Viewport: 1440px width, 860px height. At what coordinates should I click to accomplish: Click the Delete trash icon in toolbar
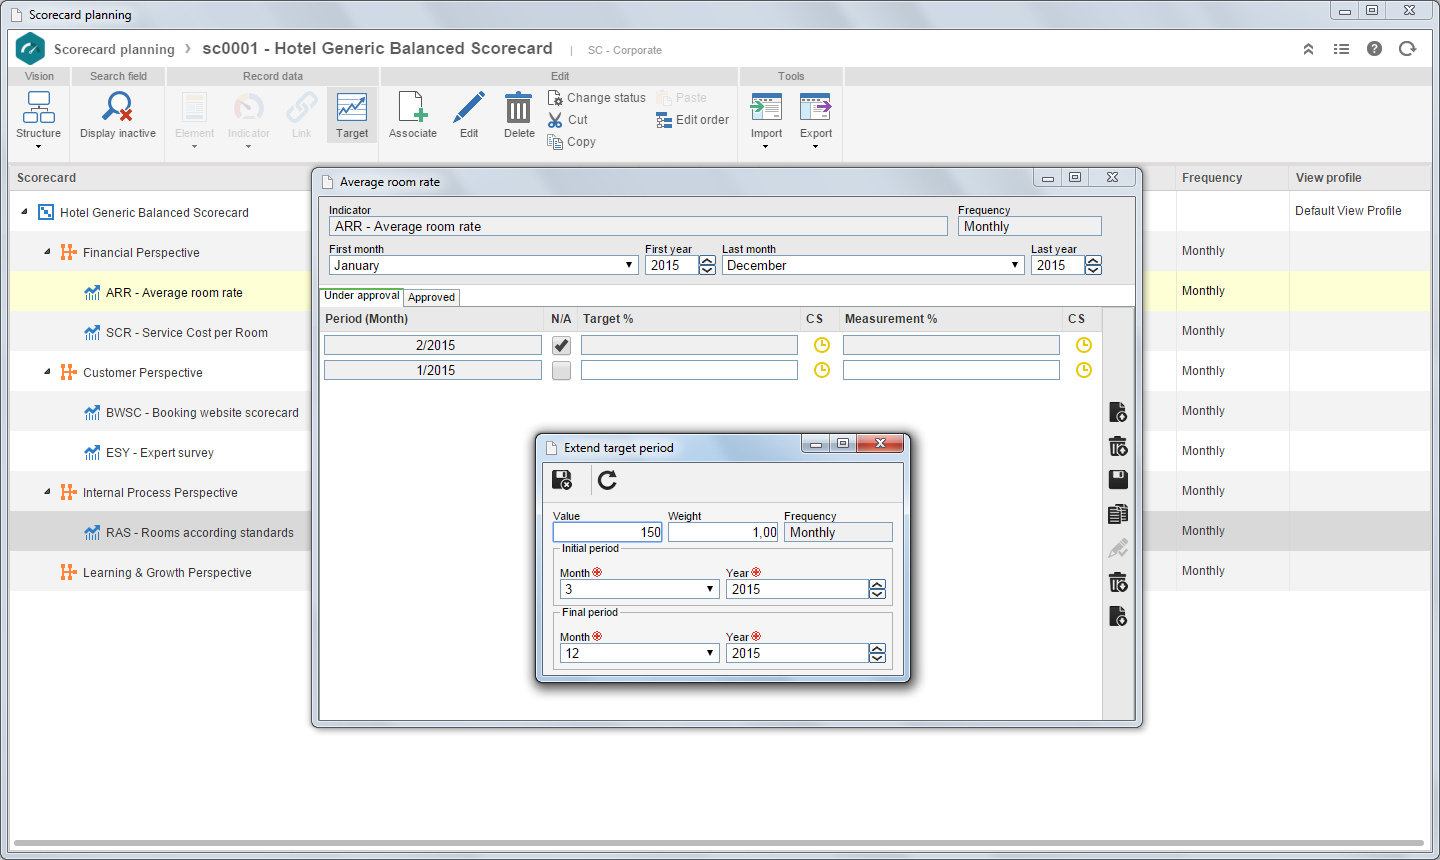[518, 108]
